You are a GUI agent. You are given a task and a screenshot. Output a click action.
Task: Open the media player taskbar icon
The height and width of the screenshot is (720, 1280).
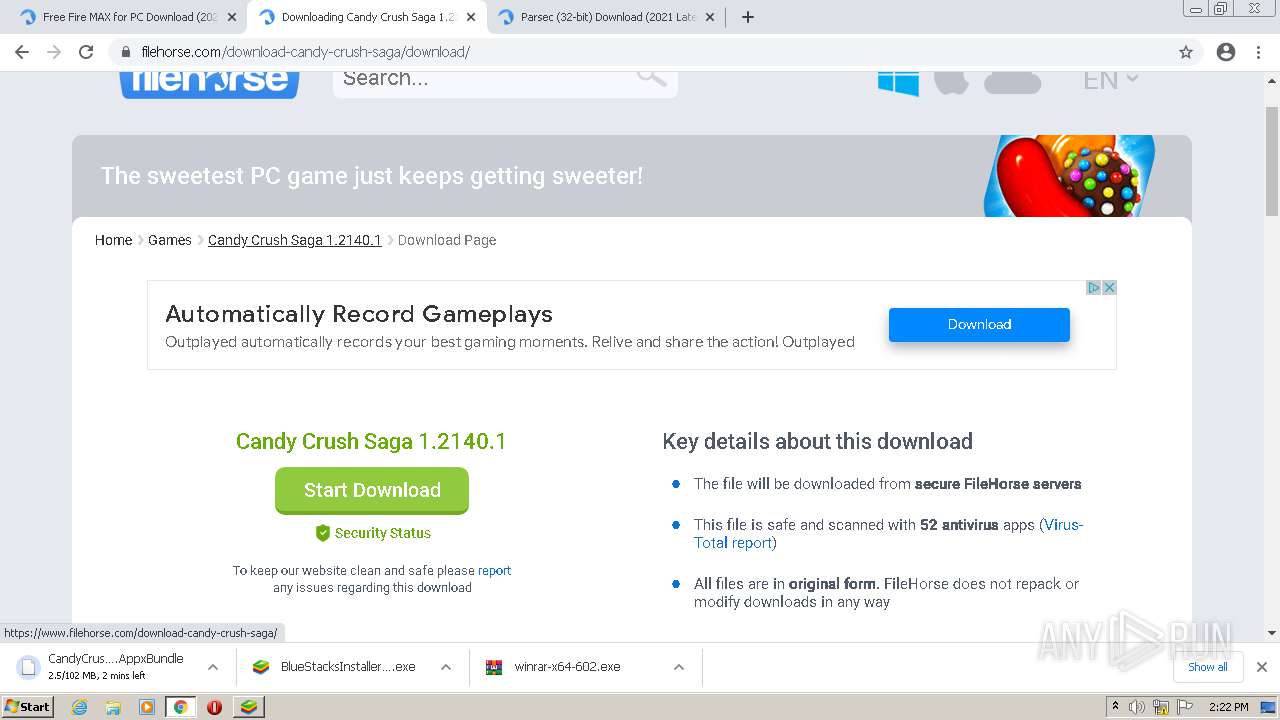click(x=147, y=707)
